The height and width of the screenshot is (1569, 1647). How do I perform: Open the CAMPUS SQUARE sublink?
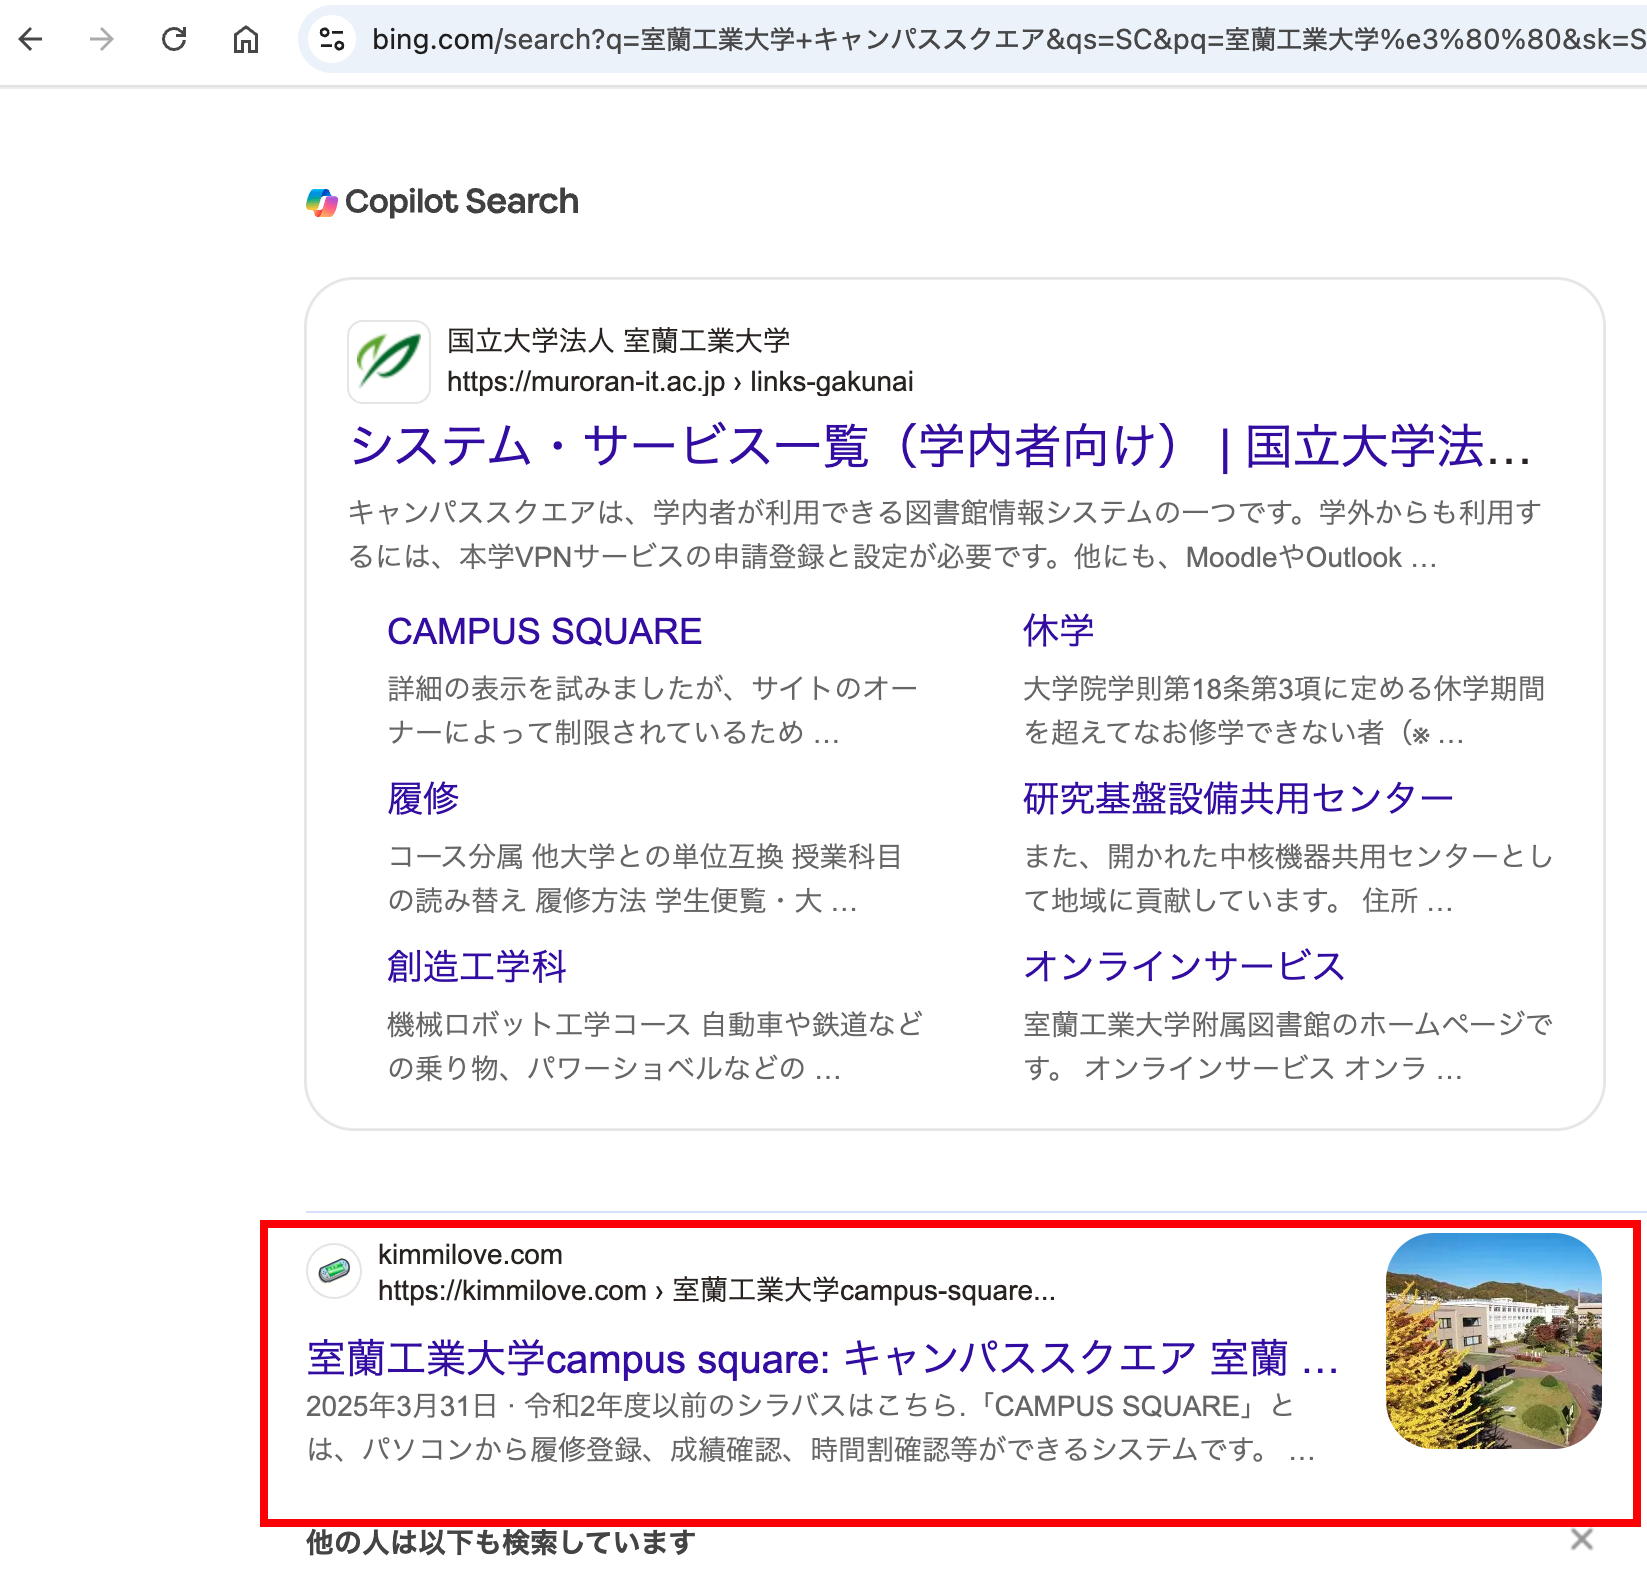[x=544, y=632]
